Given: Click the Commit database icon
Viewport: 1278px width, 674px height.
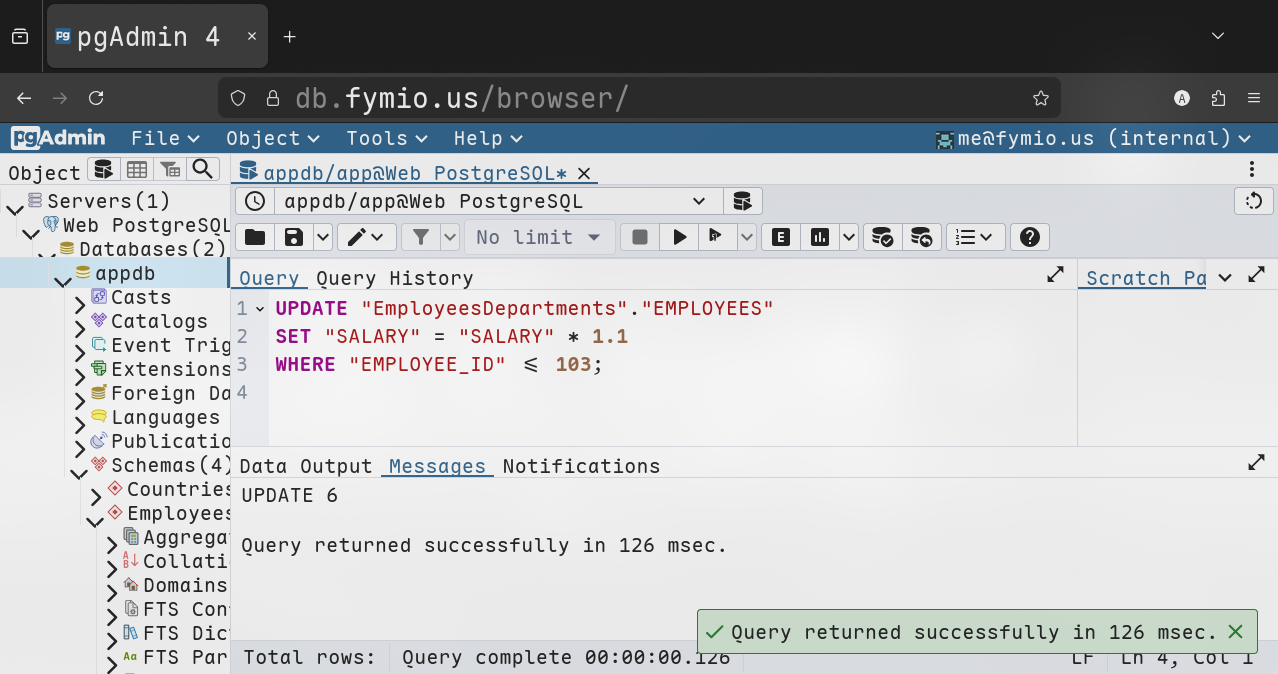Looking at the screenshot, I should 882,237.
